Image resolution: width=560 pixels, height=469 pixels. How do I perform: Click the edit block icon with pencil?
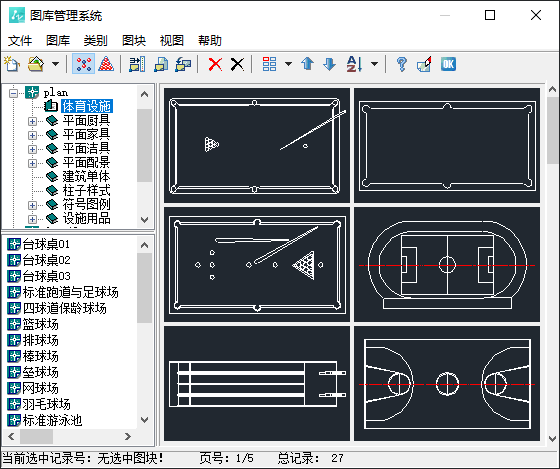pos(424,64)
